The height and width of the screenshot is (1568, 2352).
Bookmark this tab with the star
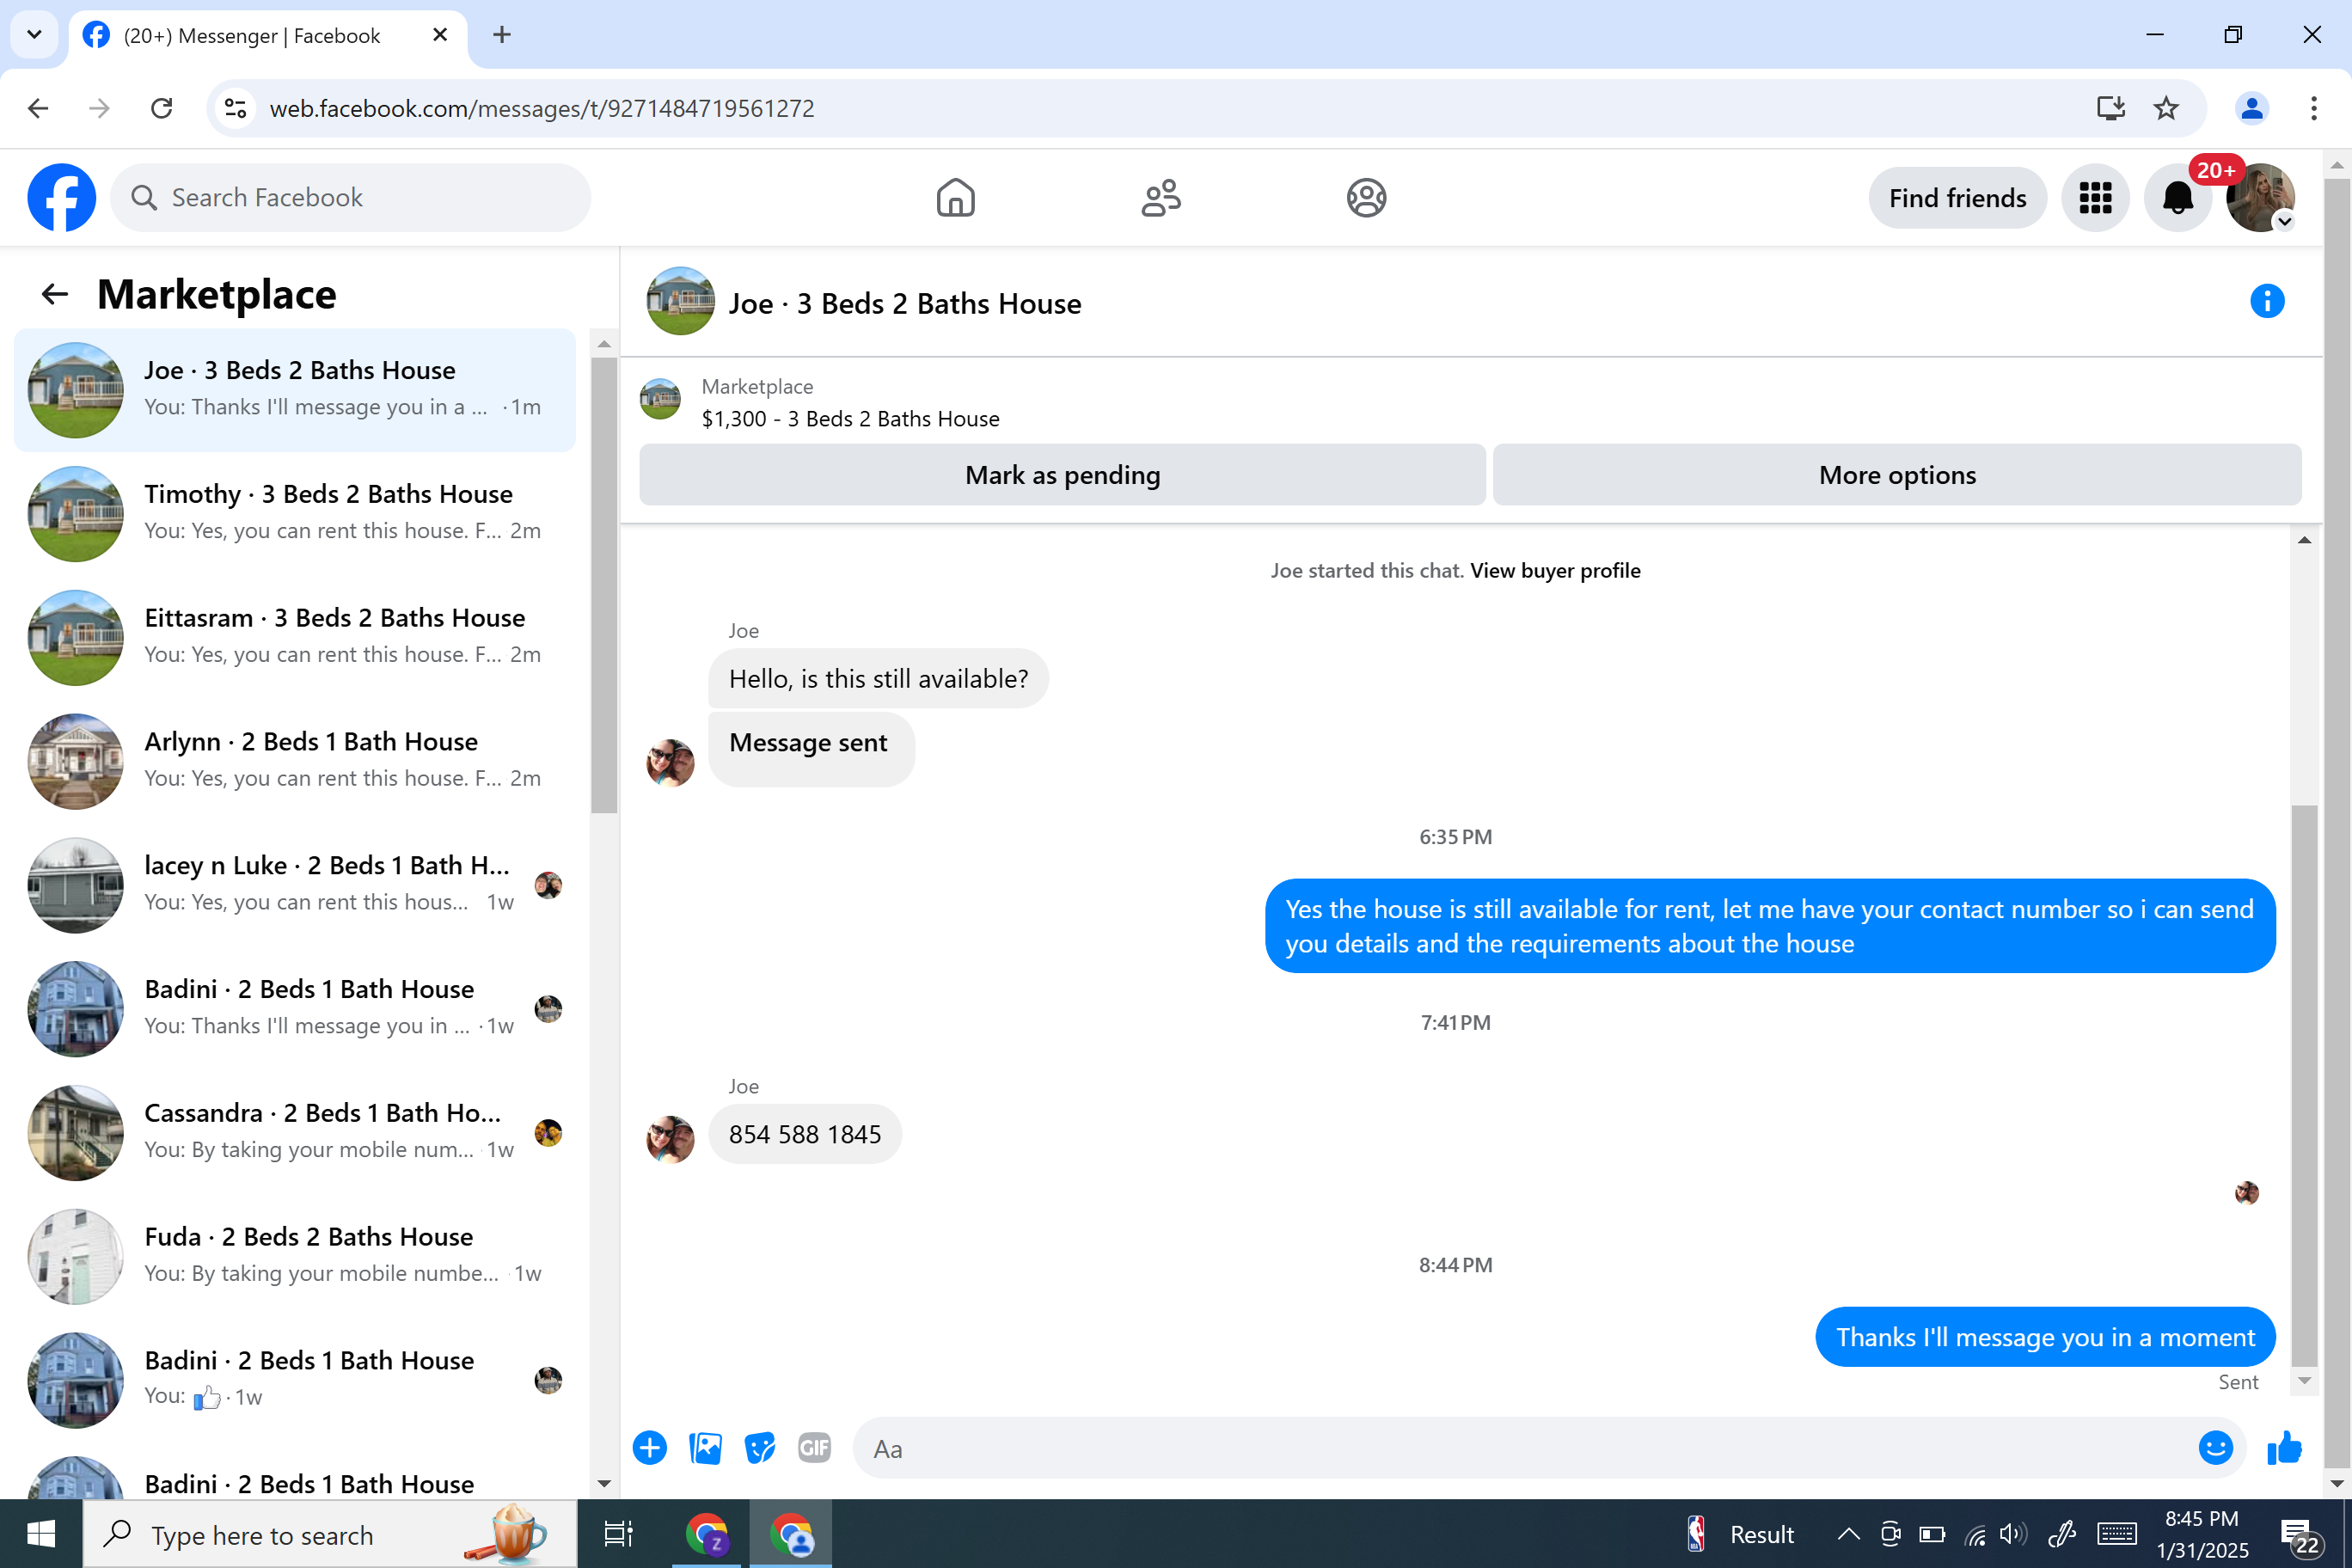tap(2166, 108)
